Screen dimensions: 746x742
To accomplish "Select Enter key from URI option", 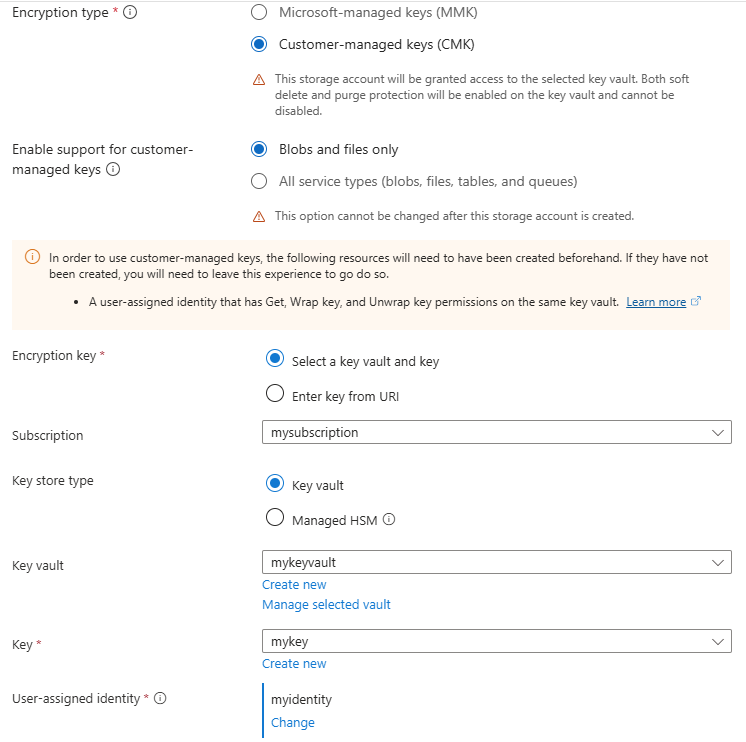I will (275, 393).
